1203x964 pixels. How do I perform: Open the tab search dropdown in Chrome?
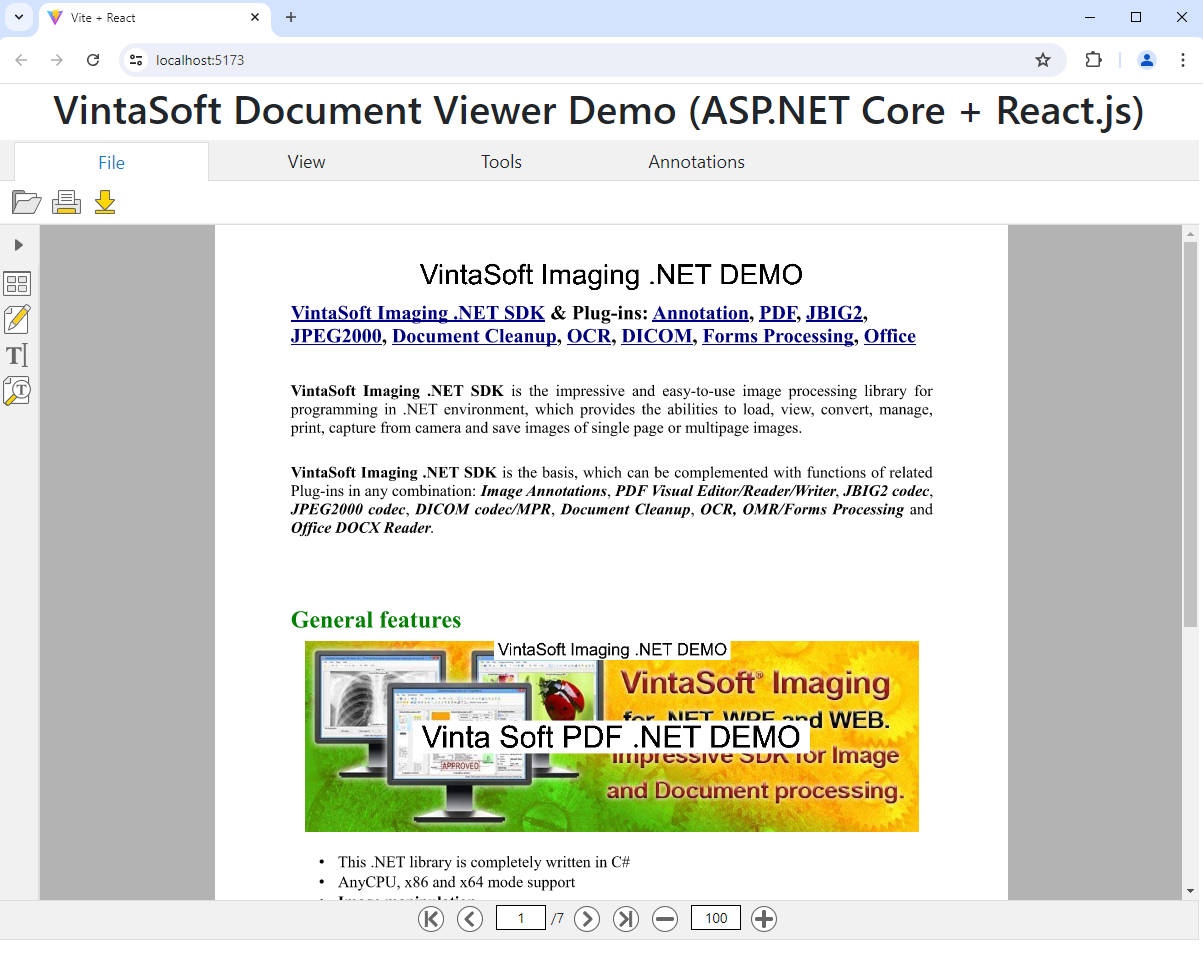18,18
